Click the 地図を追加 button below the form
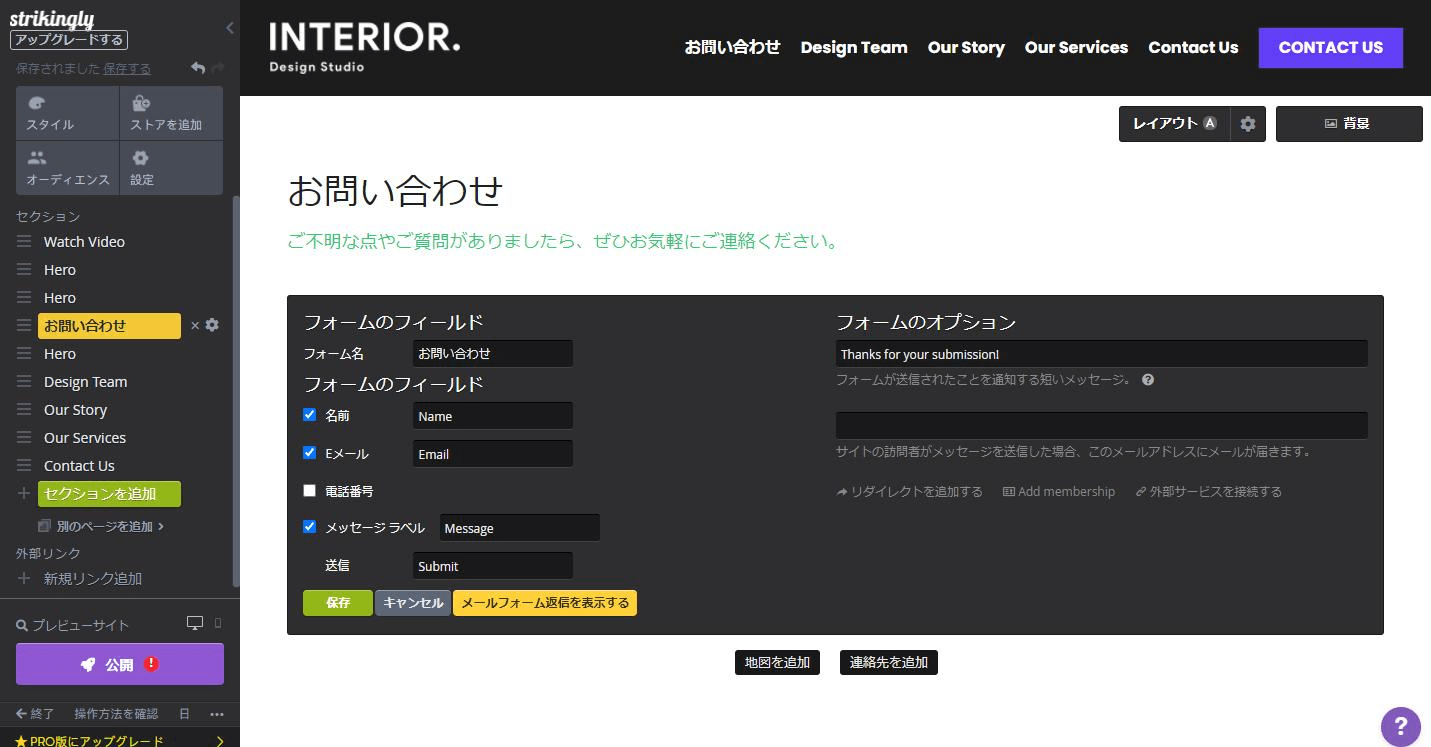Image resolution: width=1431 pixels, height=747 pixels. (x=777, y=661)
